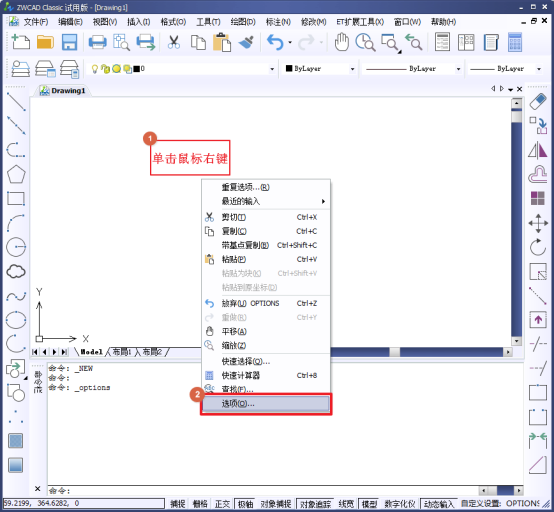Switch to the Model tab
This screenshot has width=554, height=512.
pos(91,352)
